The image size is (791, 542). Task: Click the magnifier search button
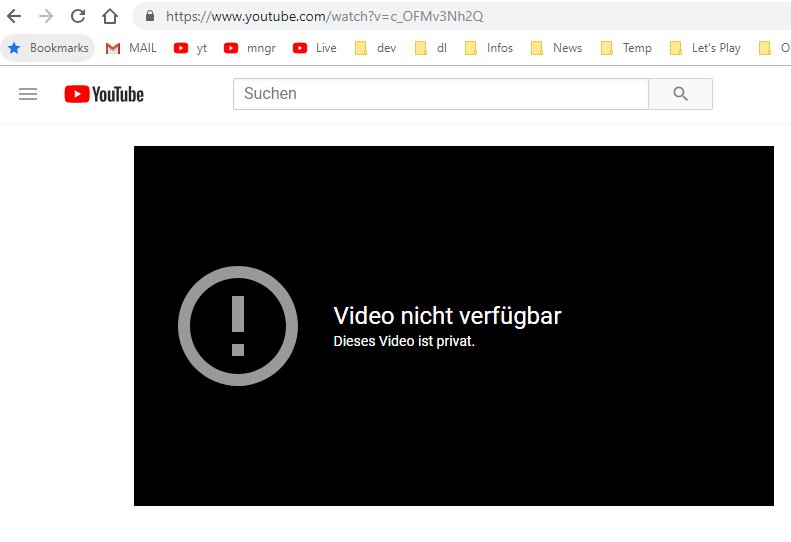(680, 94)
